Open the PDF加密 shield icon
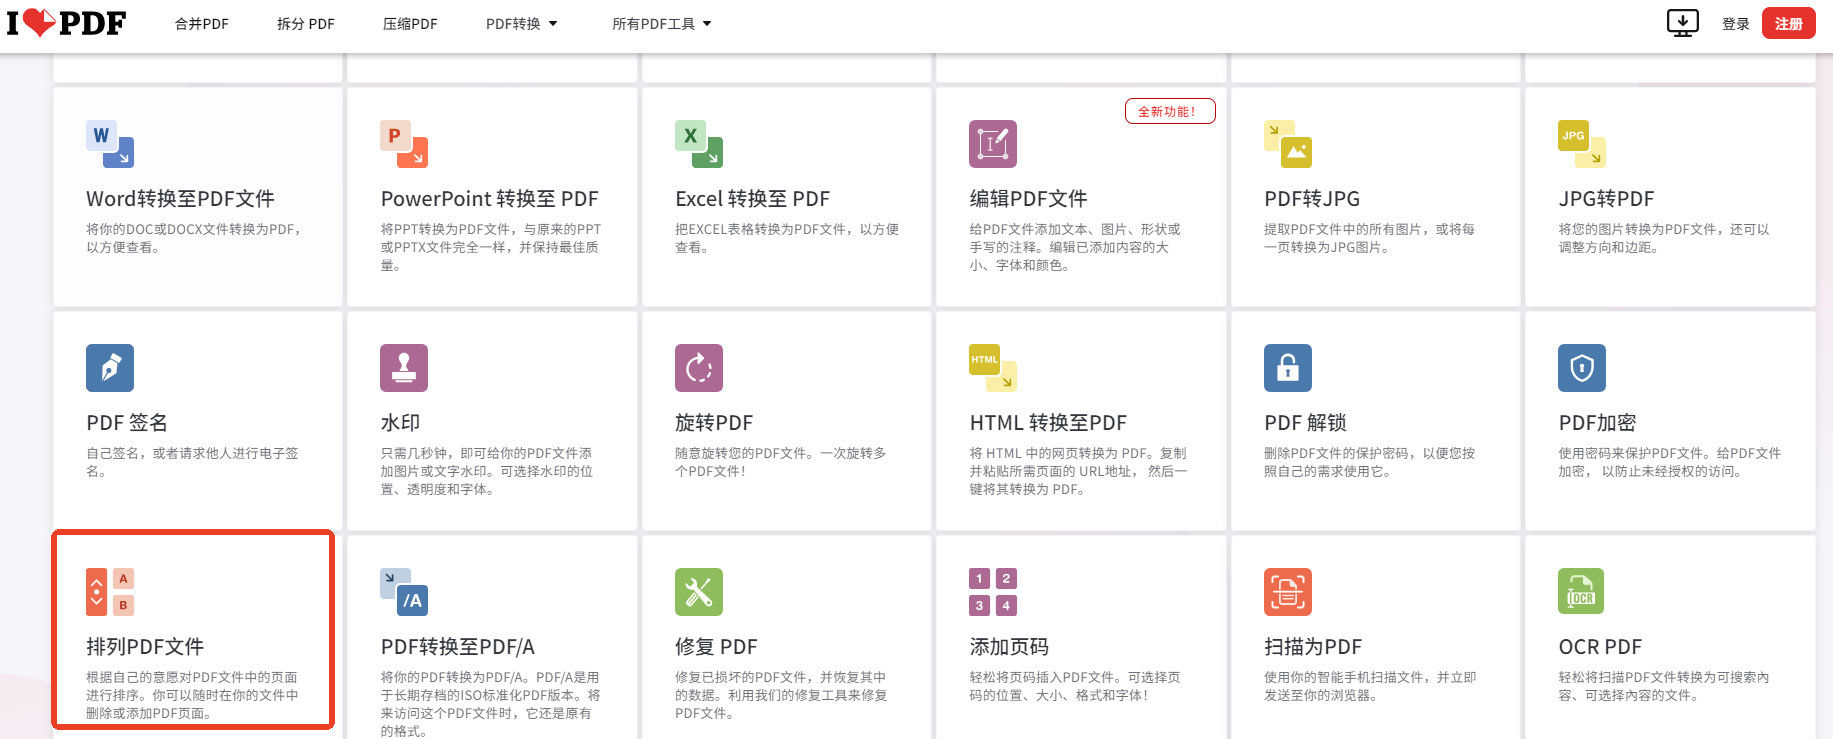 pos(1582,368)
